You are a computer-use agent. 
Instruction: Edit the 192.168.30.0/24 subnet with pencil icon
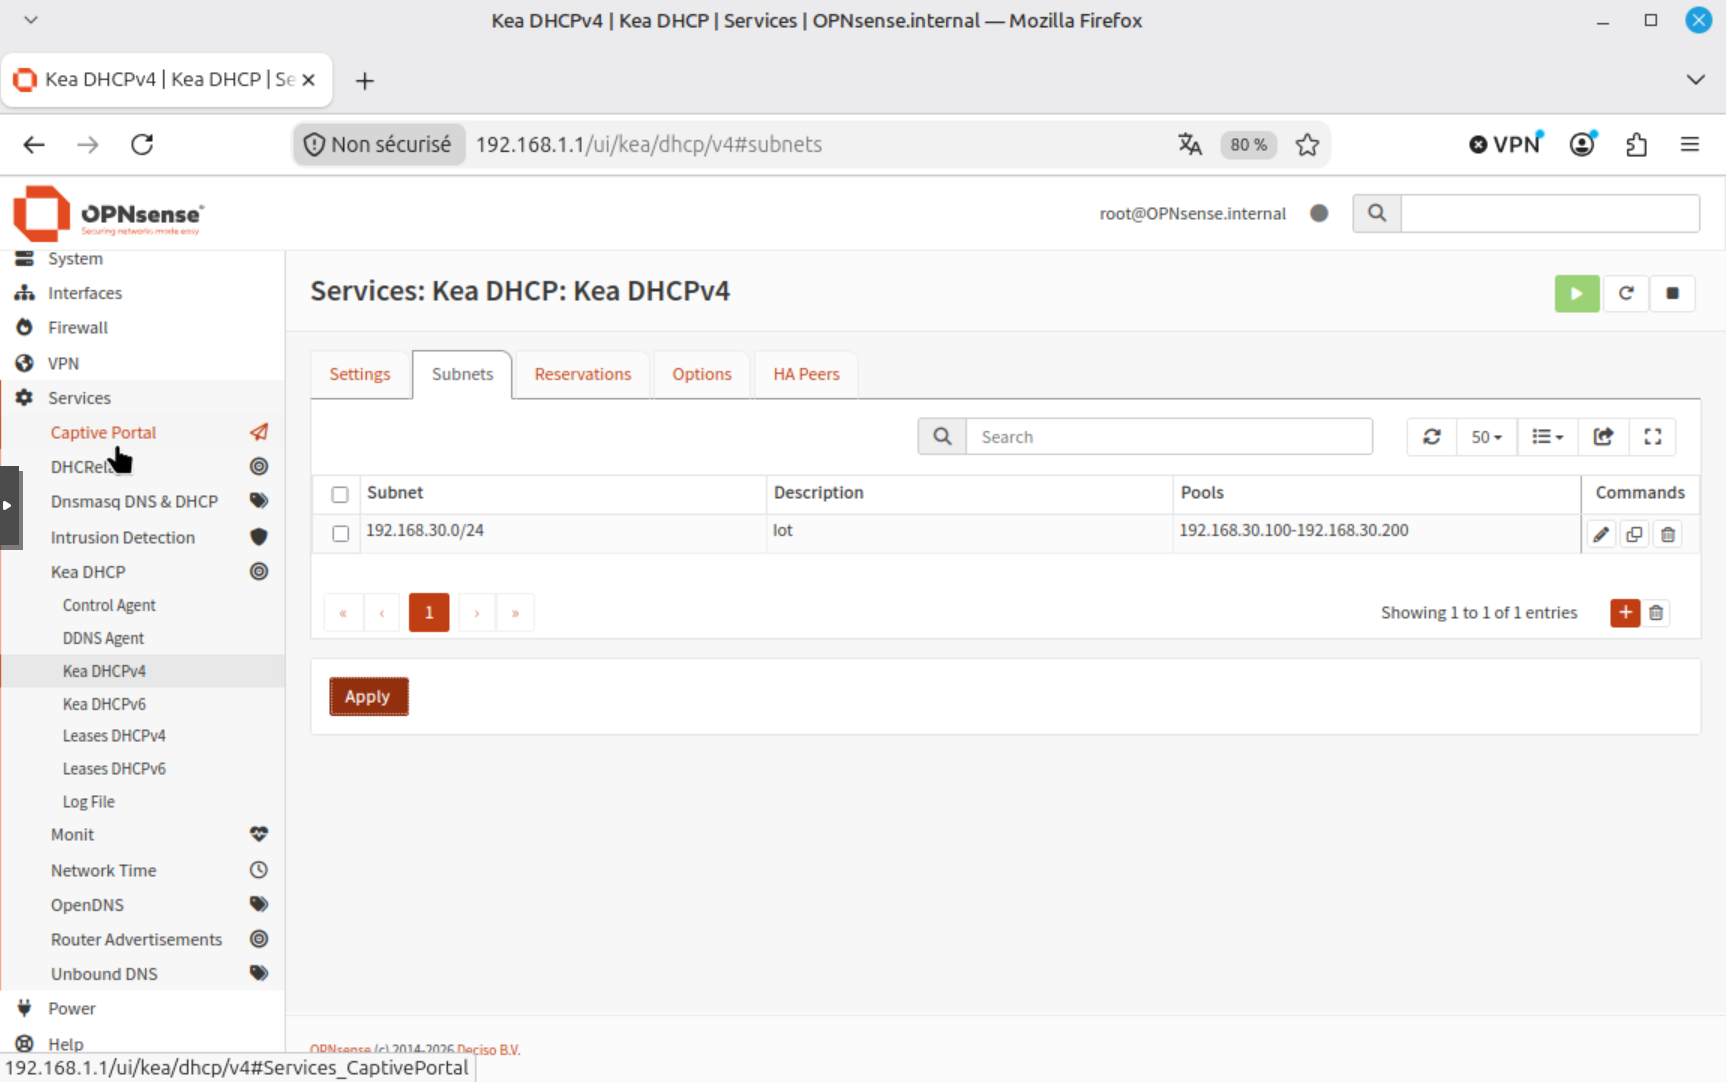click(x=1601, y=534)
